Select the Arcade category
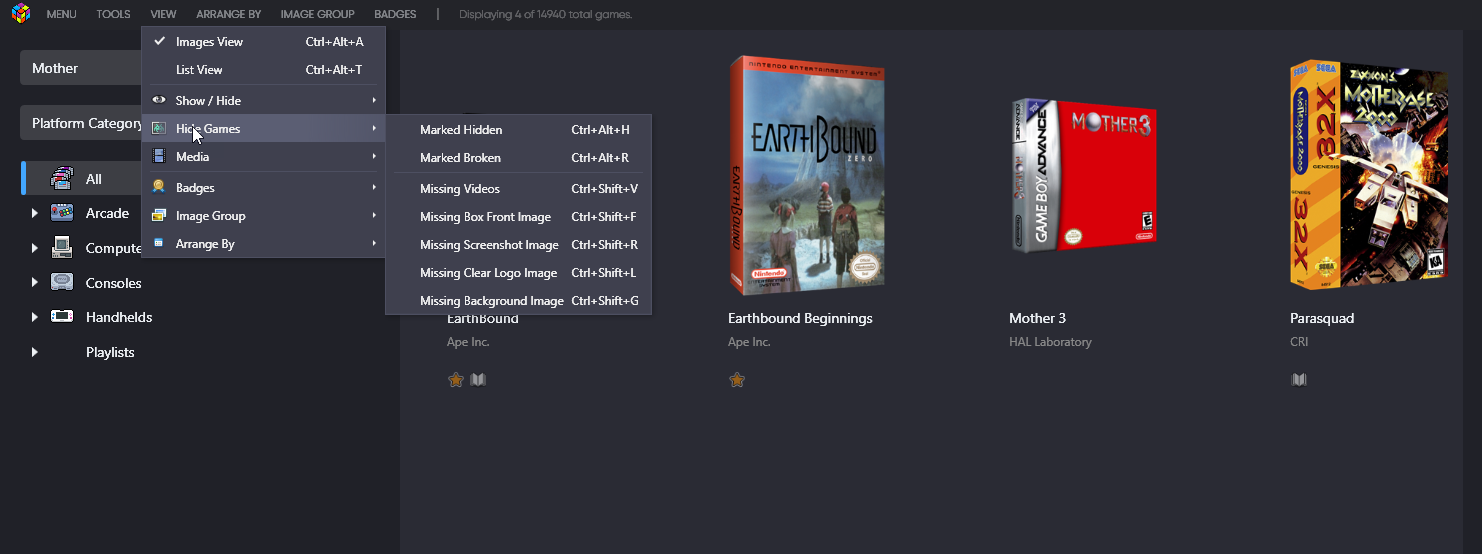The height and width of the screenshot is (554, 1482). click(x=107, y=213)
